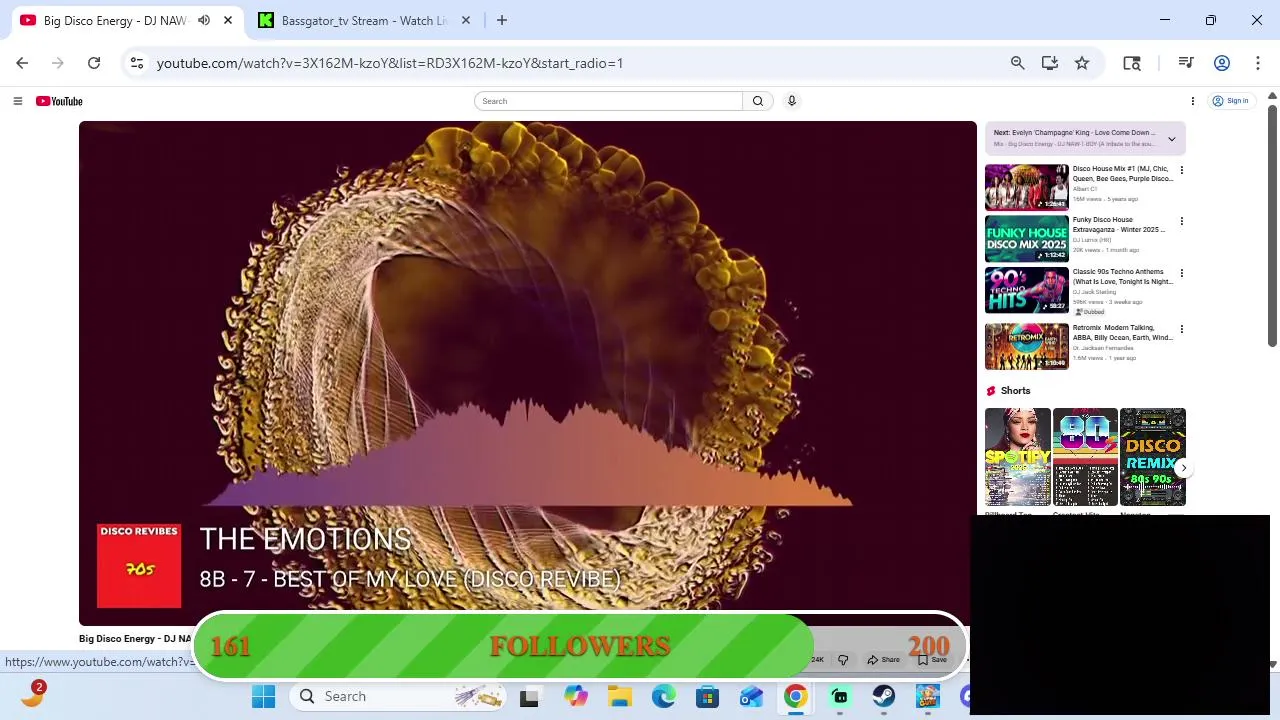The width and height of the screenshot is (1280, 720).
Task: Close the Big Disco Energy tab
Action: [x=228, y=20]
